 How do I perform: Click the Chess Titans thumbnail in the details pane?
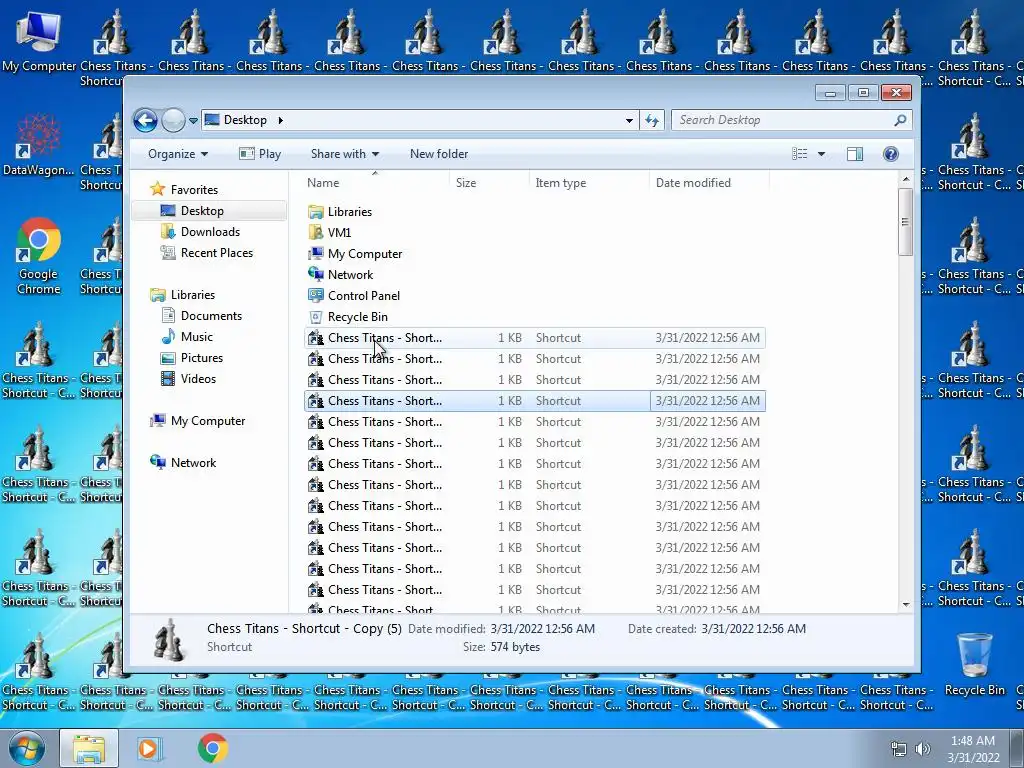[x=168, y=639]
